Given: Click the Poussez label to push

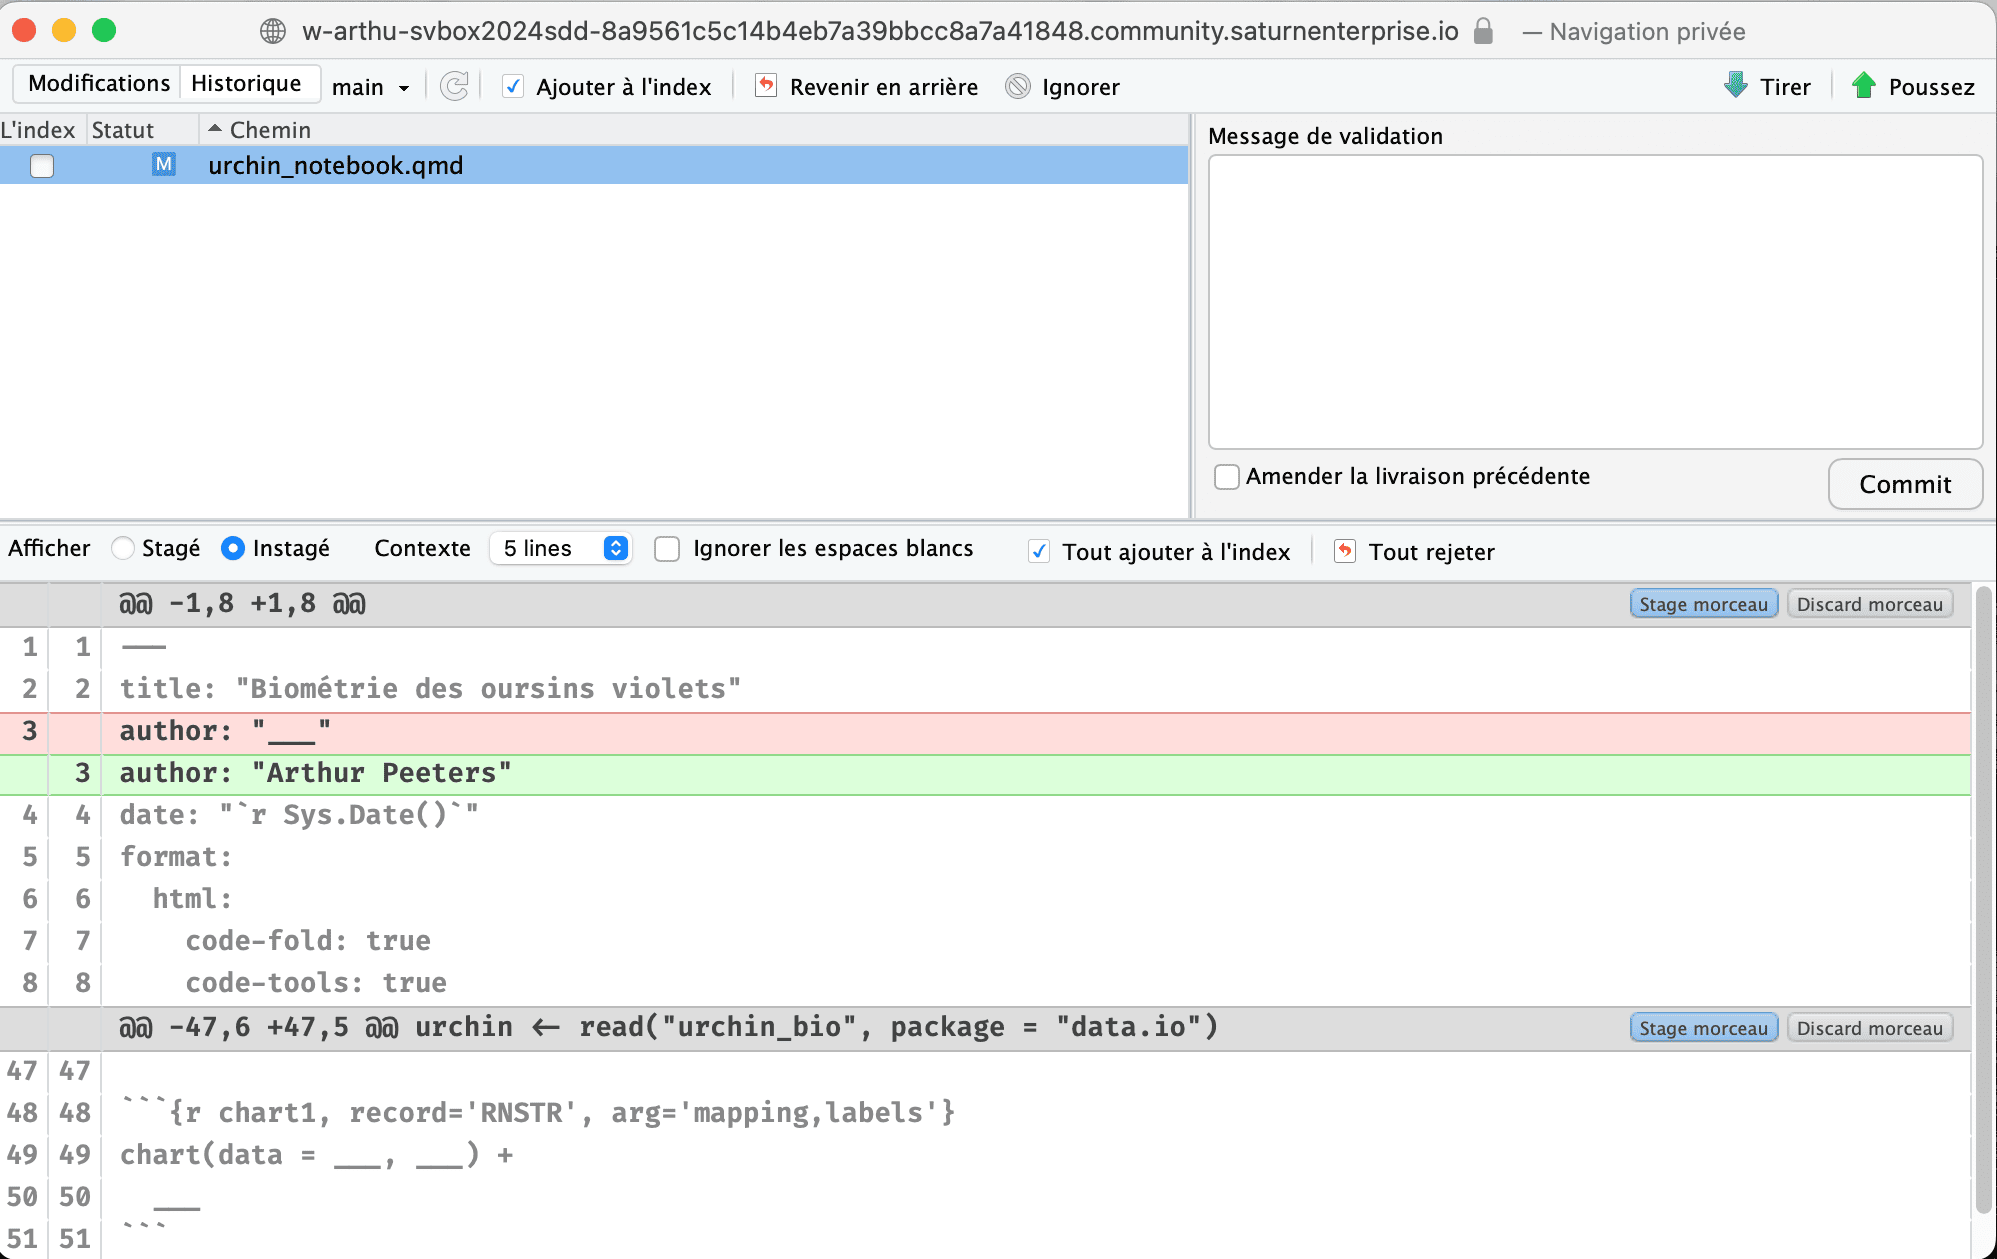Looking at the screenshot, I should 1931,87.
